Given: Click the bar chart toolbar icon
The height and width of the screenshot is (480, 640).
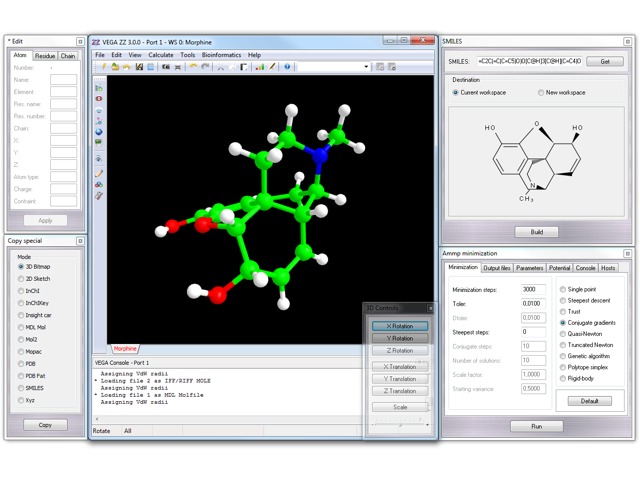Looking at the screenshot, I should click(260, 67).
